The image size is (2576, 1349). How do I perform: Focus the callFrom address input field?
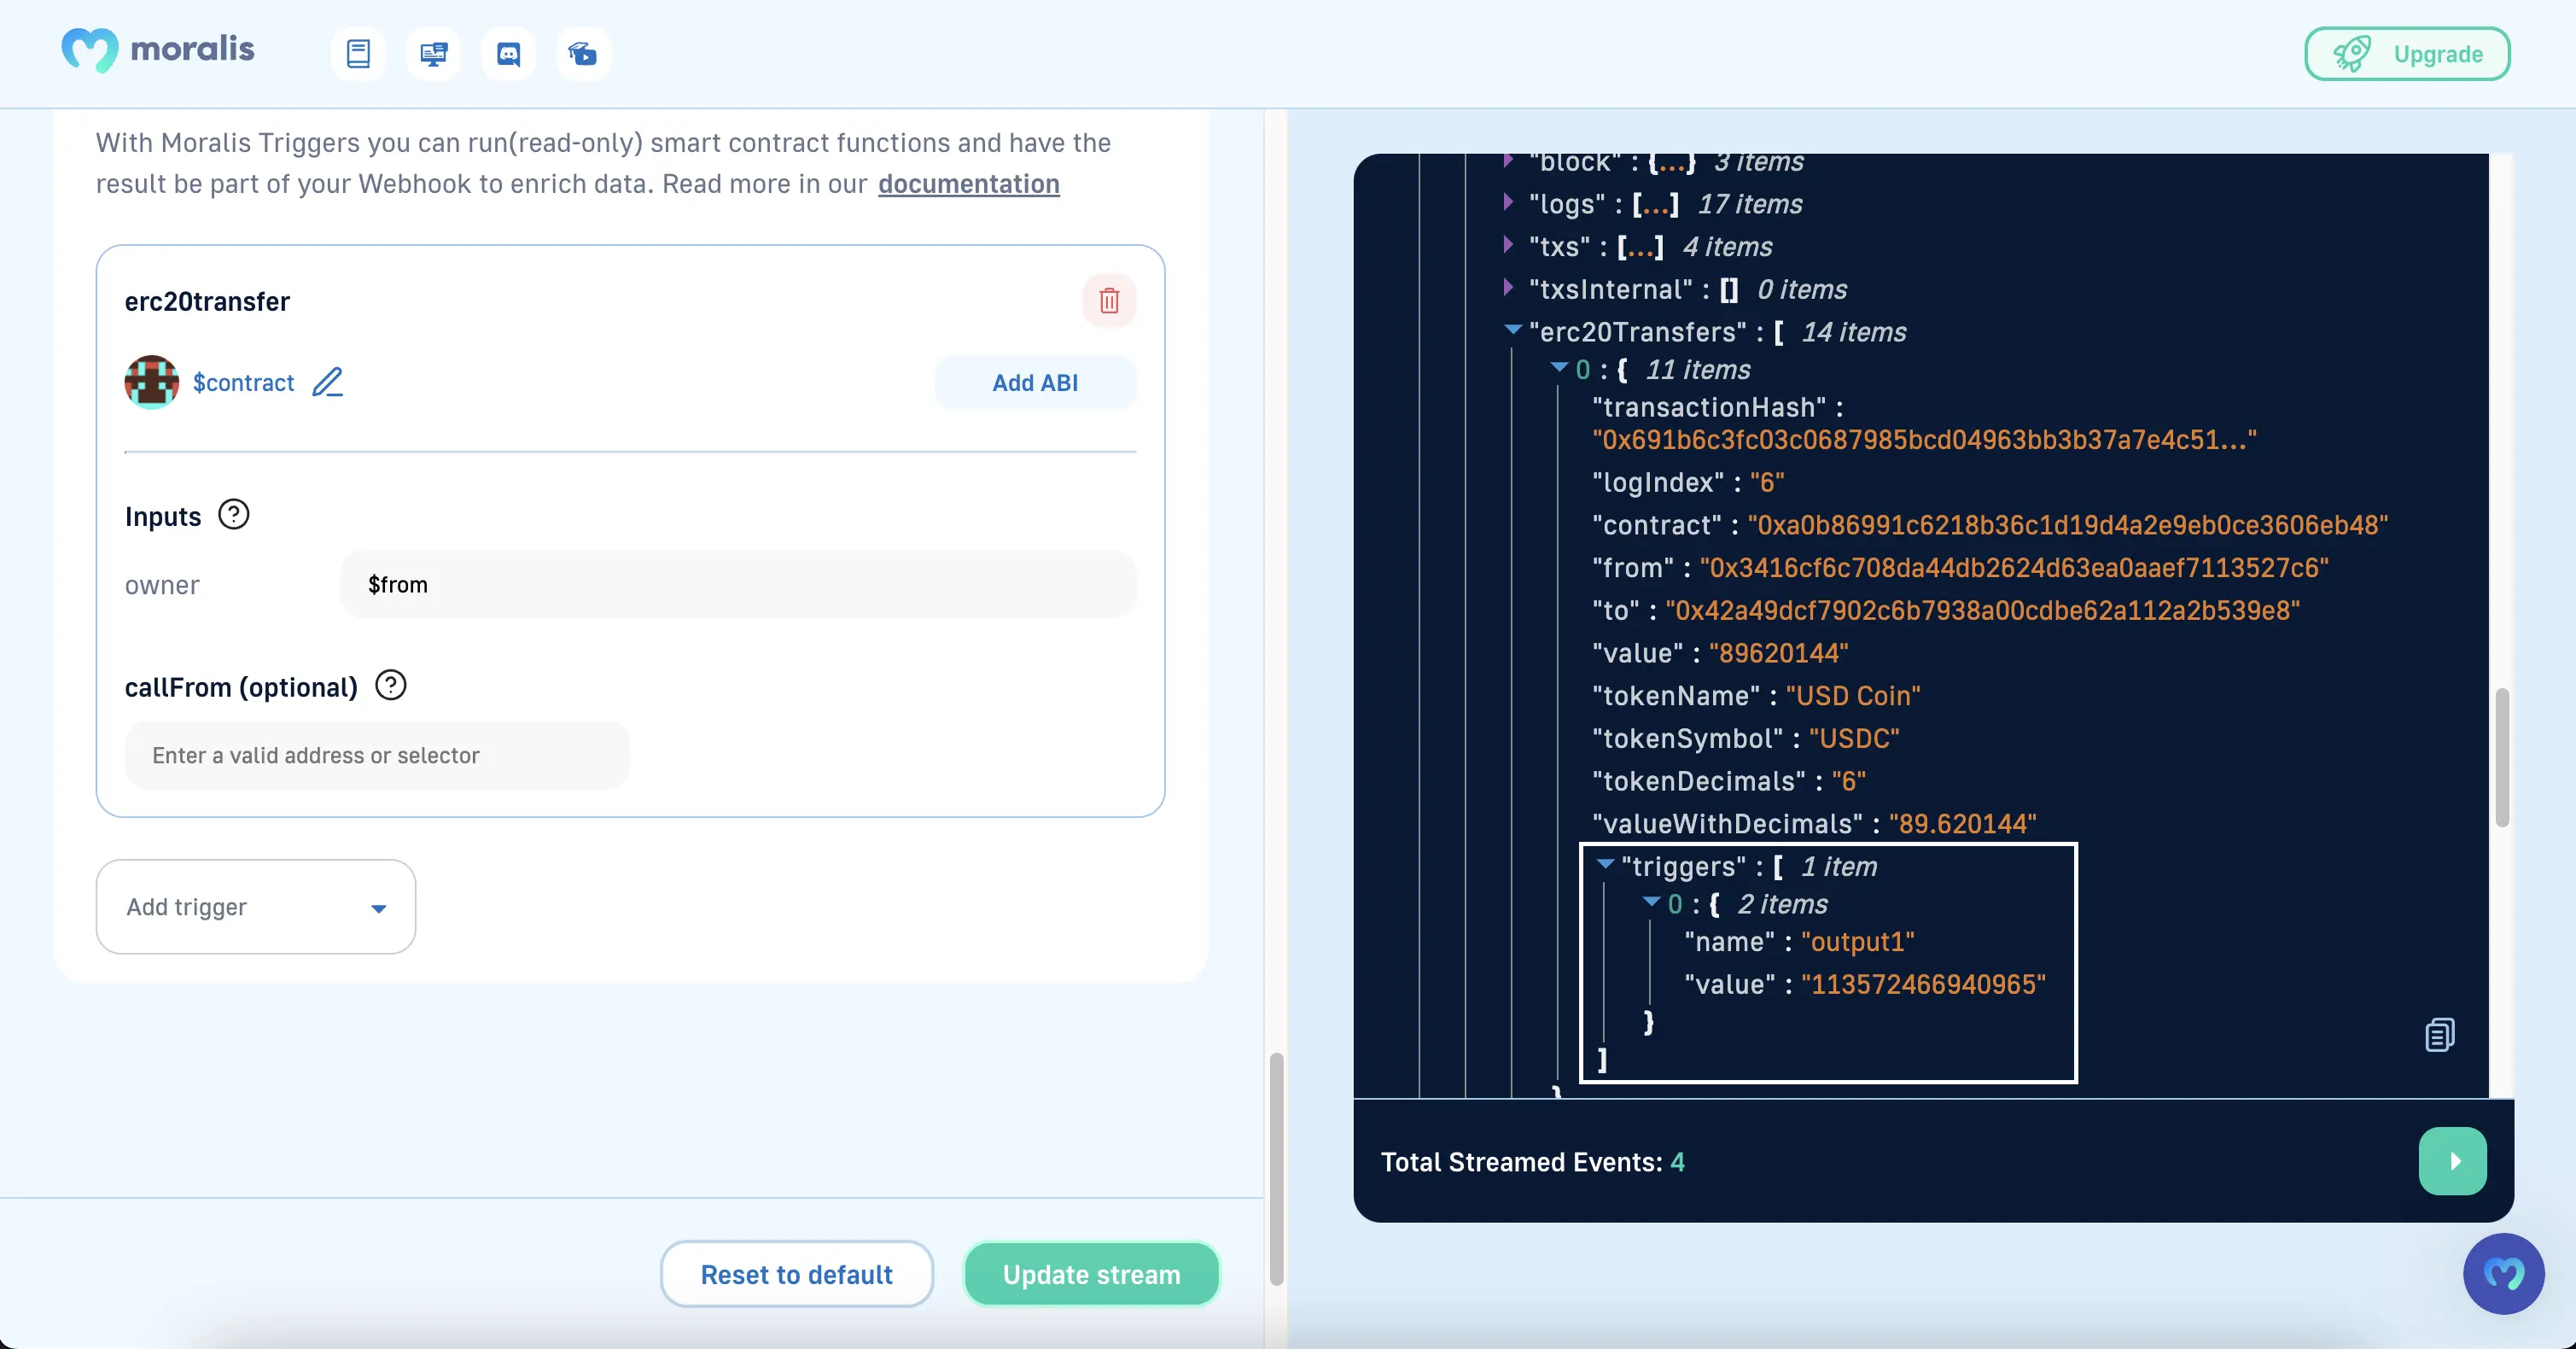pyautogui.click(x=378, y=755)
